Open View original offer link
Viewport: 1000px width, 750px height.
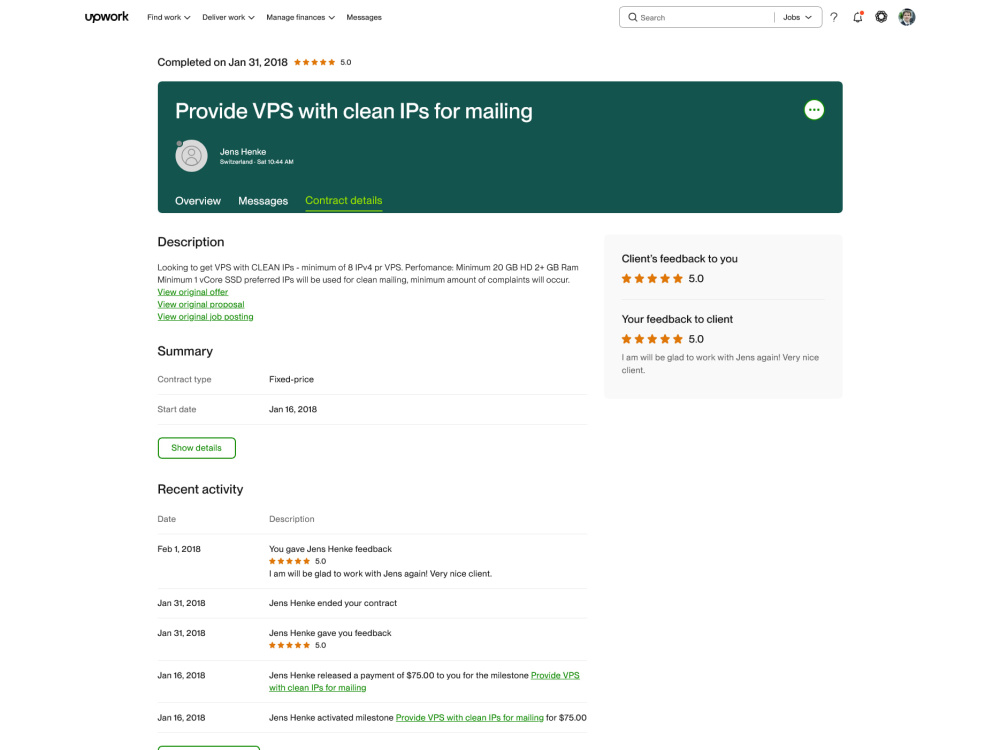[193, 292]
